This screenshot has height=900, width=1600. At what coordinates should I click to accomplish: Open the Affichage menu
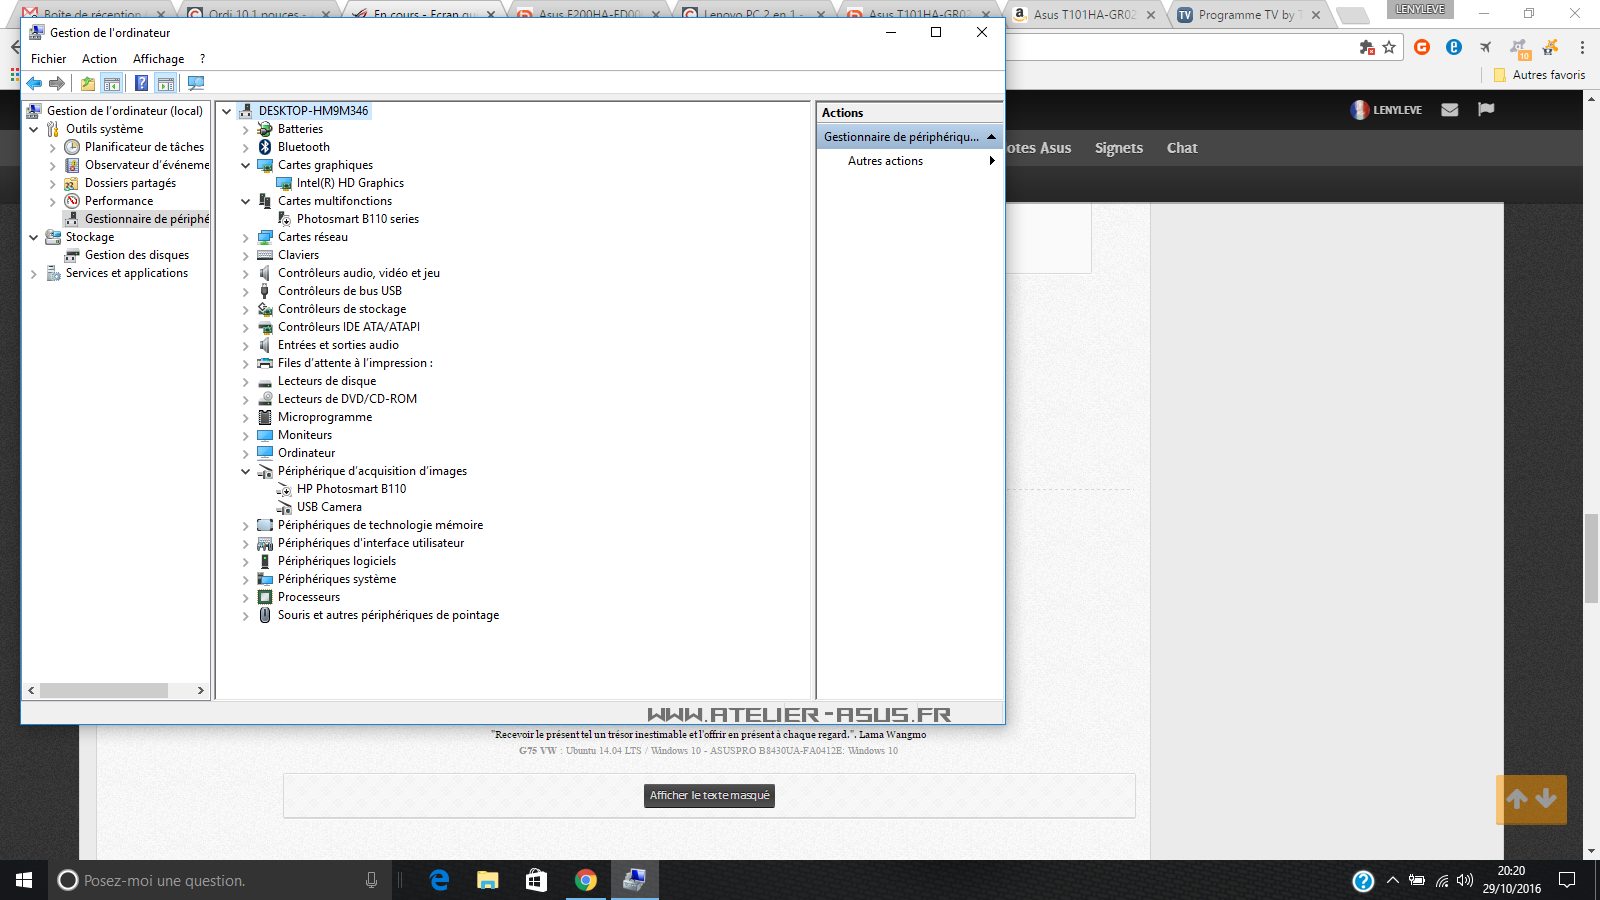point(158,59)
